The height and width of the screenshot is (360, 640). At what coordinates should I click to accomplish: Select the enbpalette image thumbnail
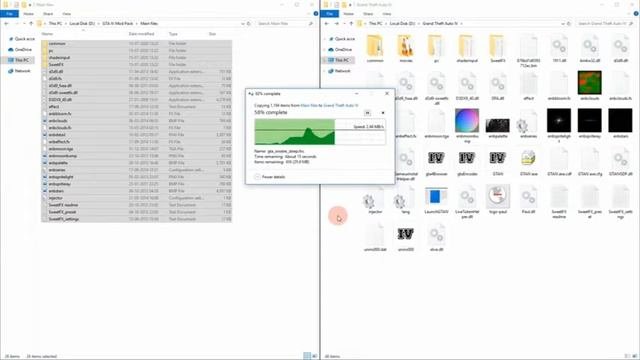point(497,125)
